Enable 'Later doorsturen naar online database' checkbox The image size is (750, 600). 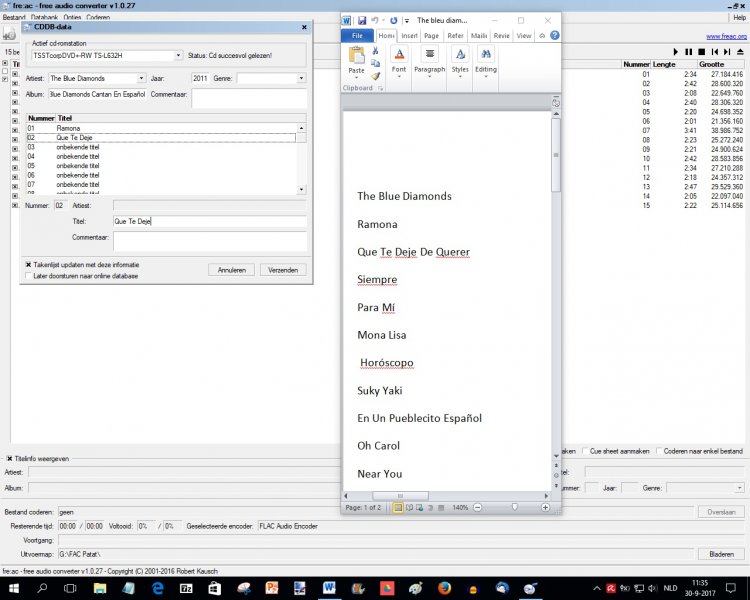pos(29,275)
